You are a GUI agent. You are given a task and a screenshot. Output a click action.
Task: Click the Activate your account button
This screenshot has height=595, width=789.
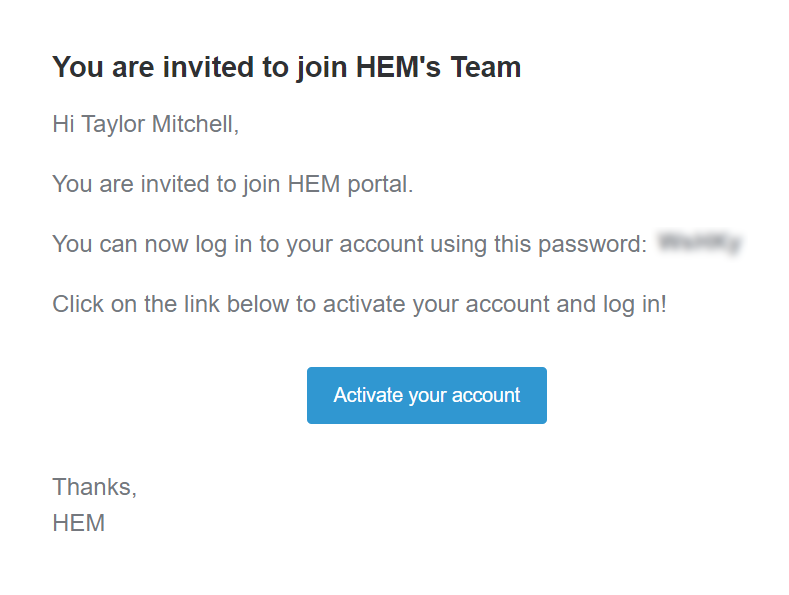coord(427,395)
